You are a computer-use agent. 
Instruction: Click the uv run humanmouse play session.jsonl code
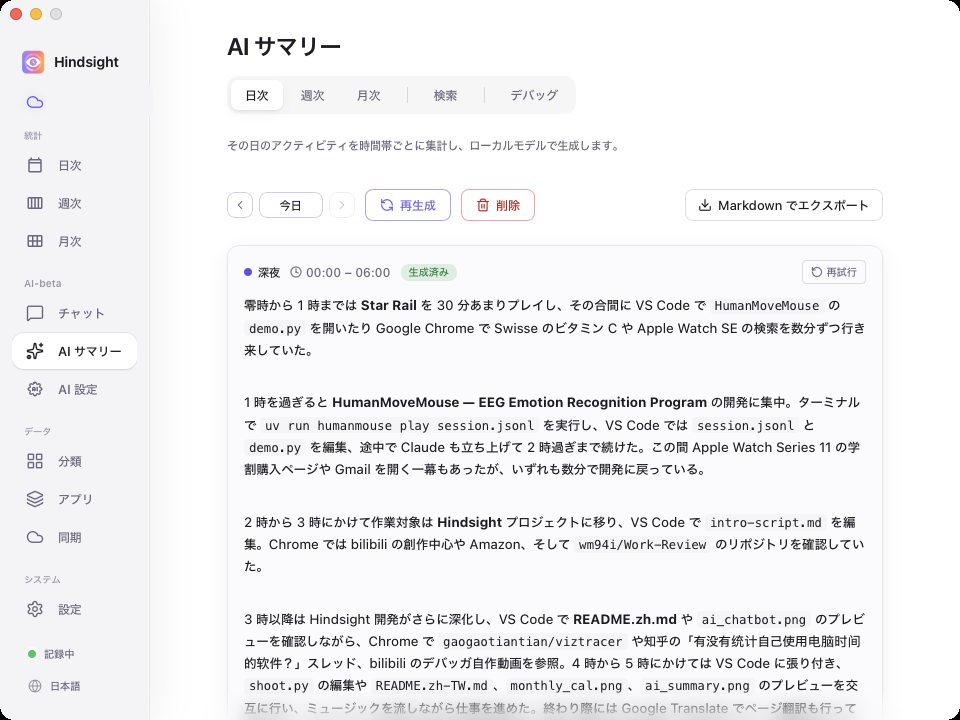(x=400, y=425)
